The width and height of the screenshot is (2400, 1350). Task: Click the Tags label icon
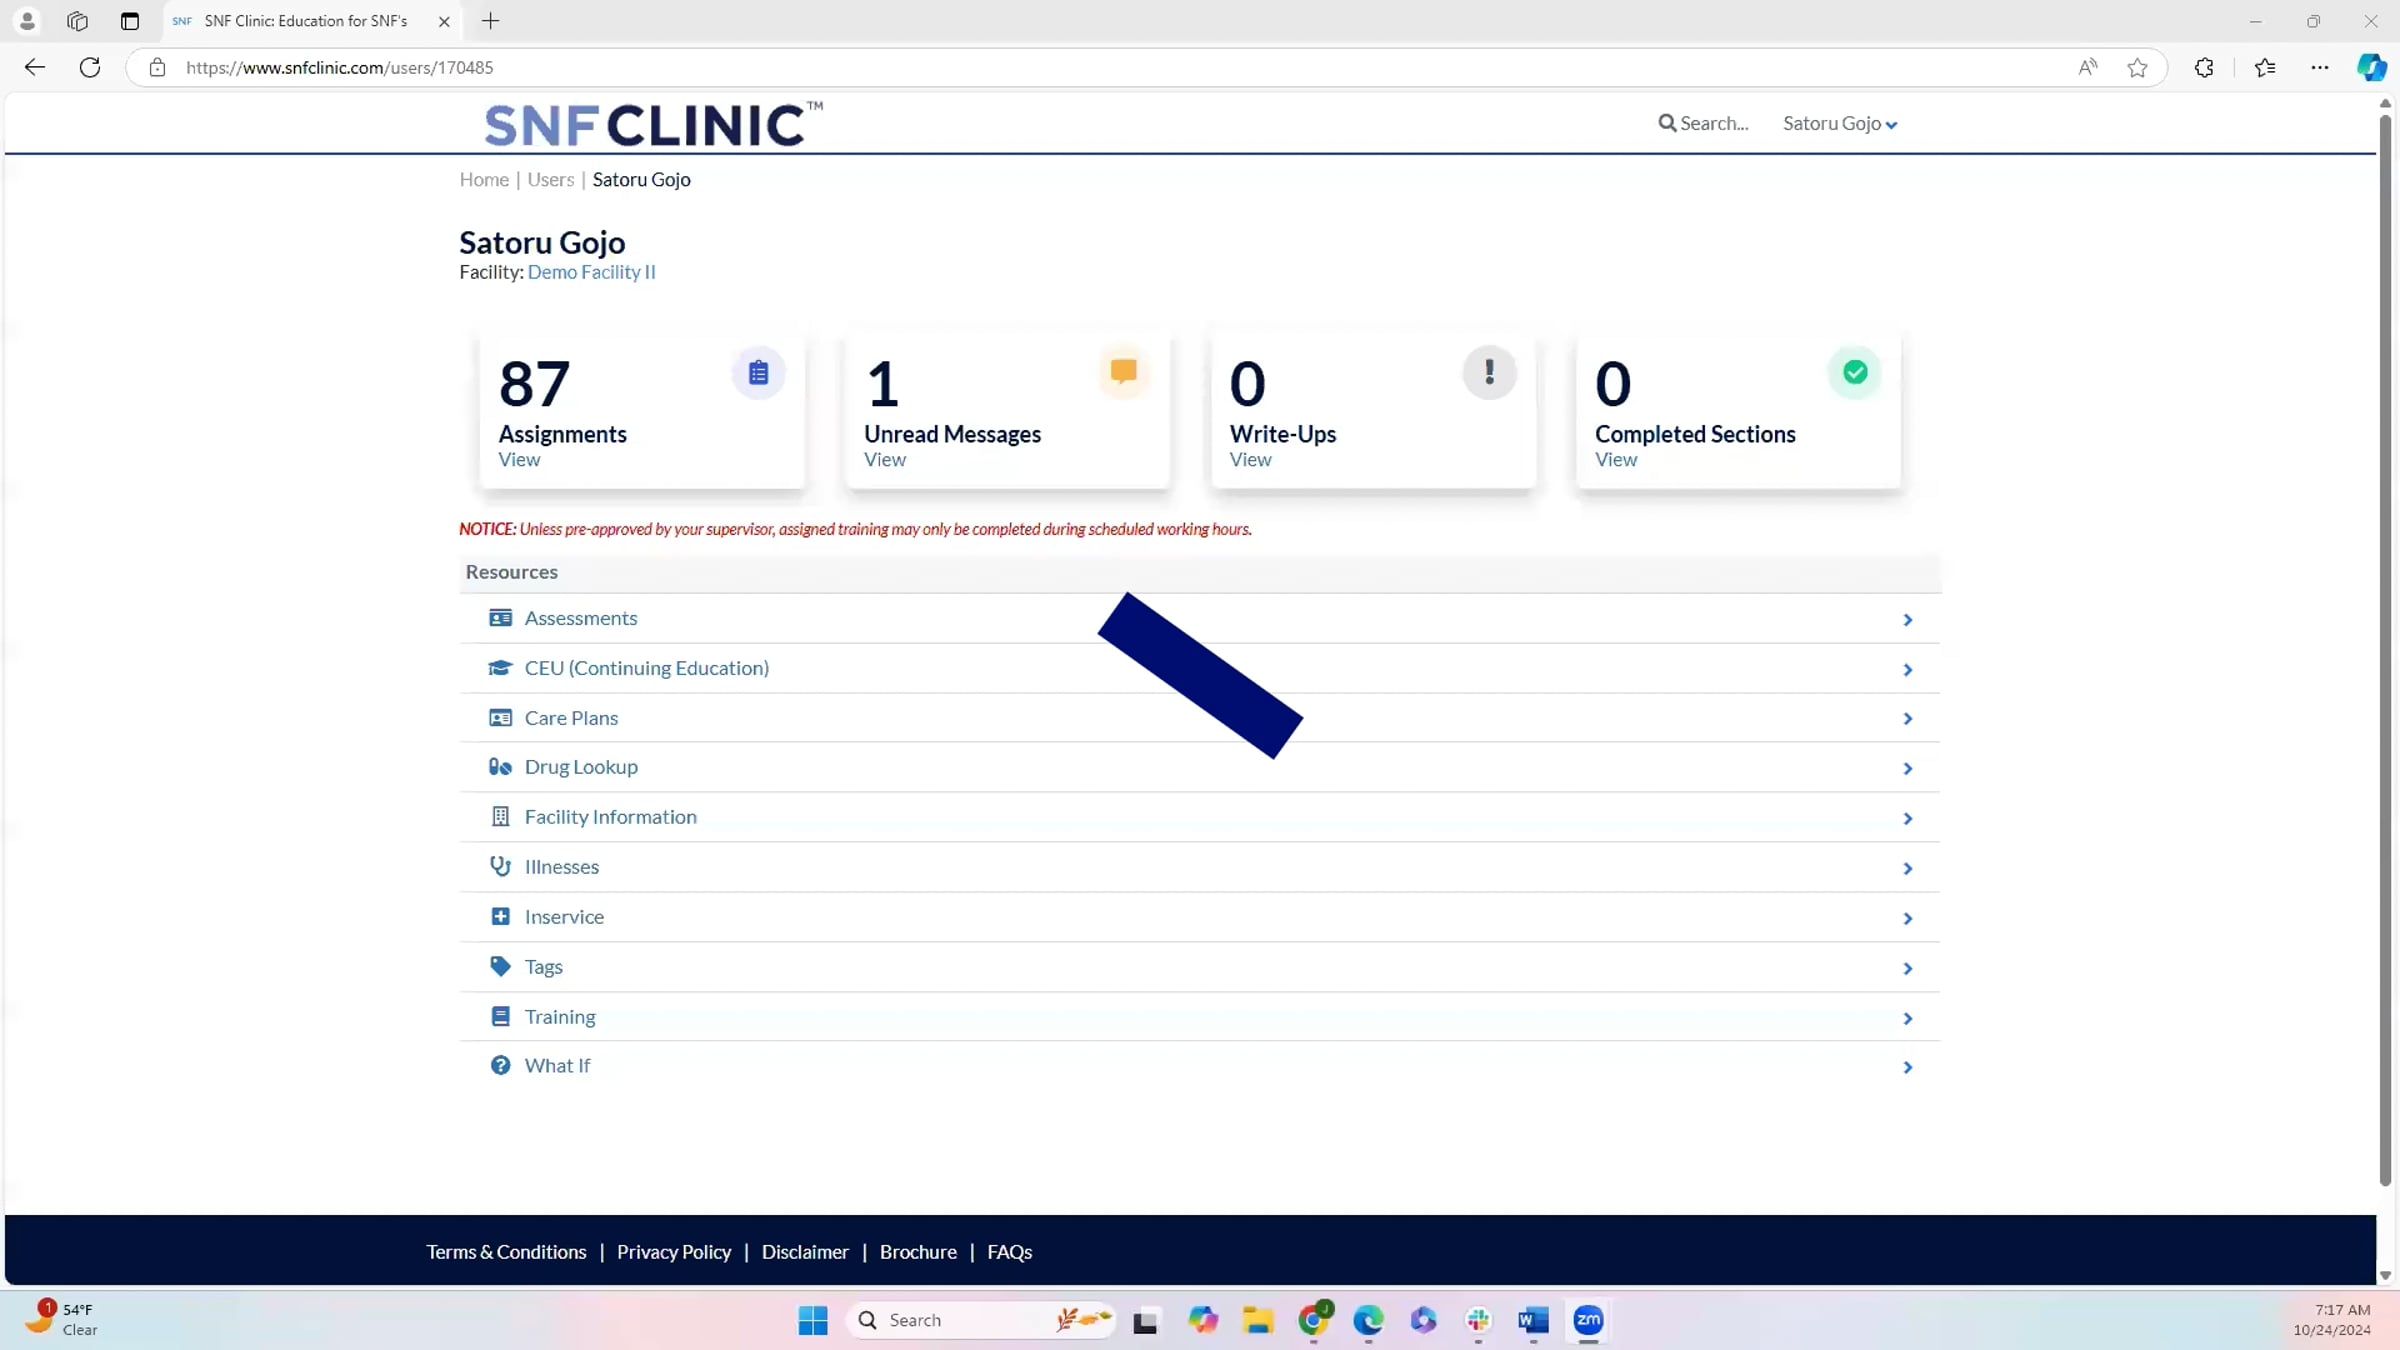tap(500, 966)
